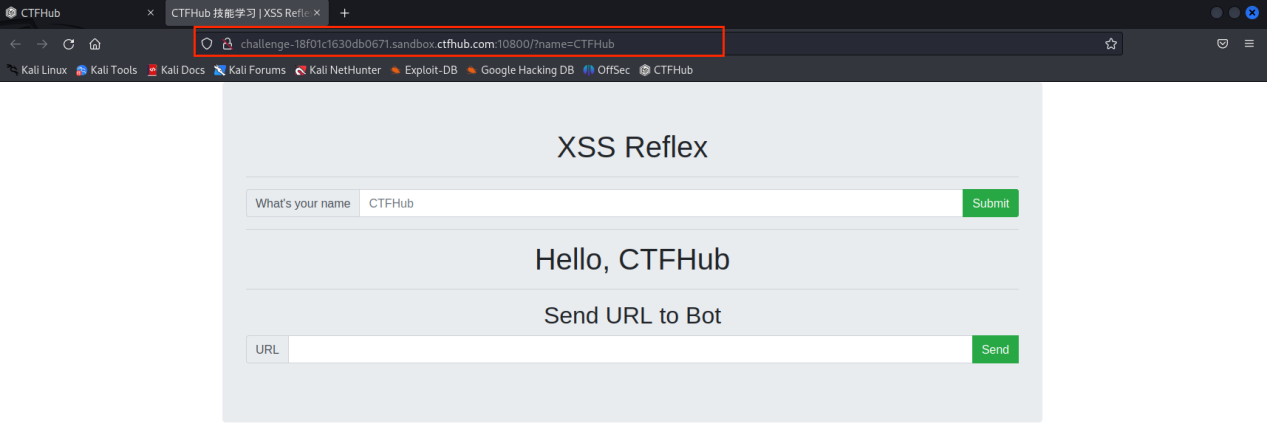
Task: Click the URL input field for Bot
Action: (630, 349)
